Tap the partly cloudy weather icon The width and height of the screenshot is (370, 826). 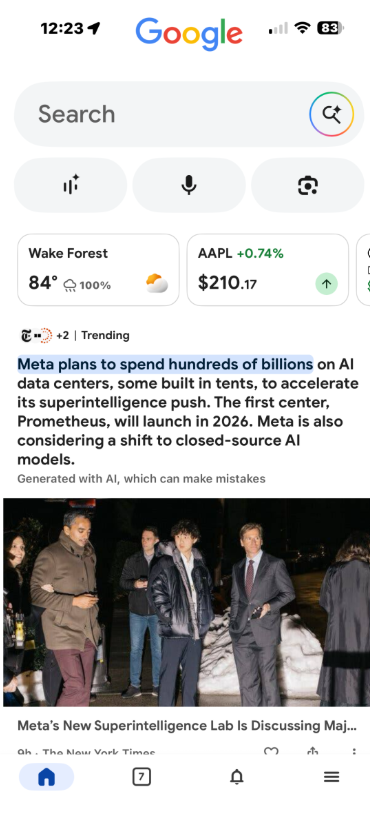click(157, 283)
